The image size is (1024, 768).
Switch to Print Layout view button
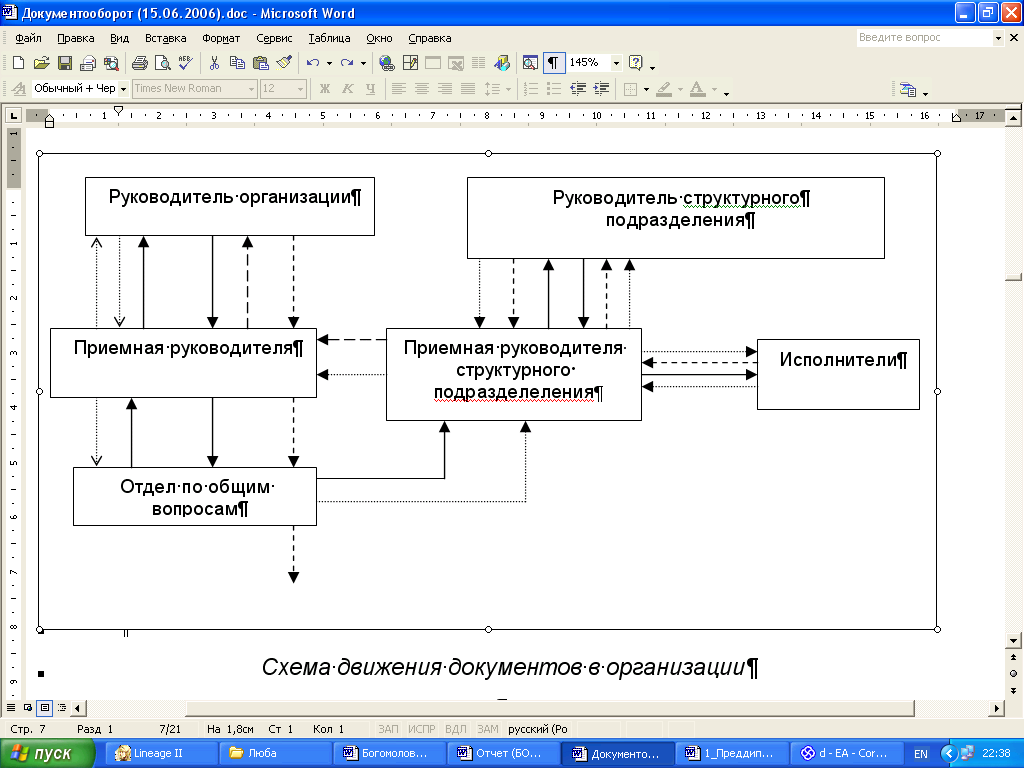click(44, 707)
